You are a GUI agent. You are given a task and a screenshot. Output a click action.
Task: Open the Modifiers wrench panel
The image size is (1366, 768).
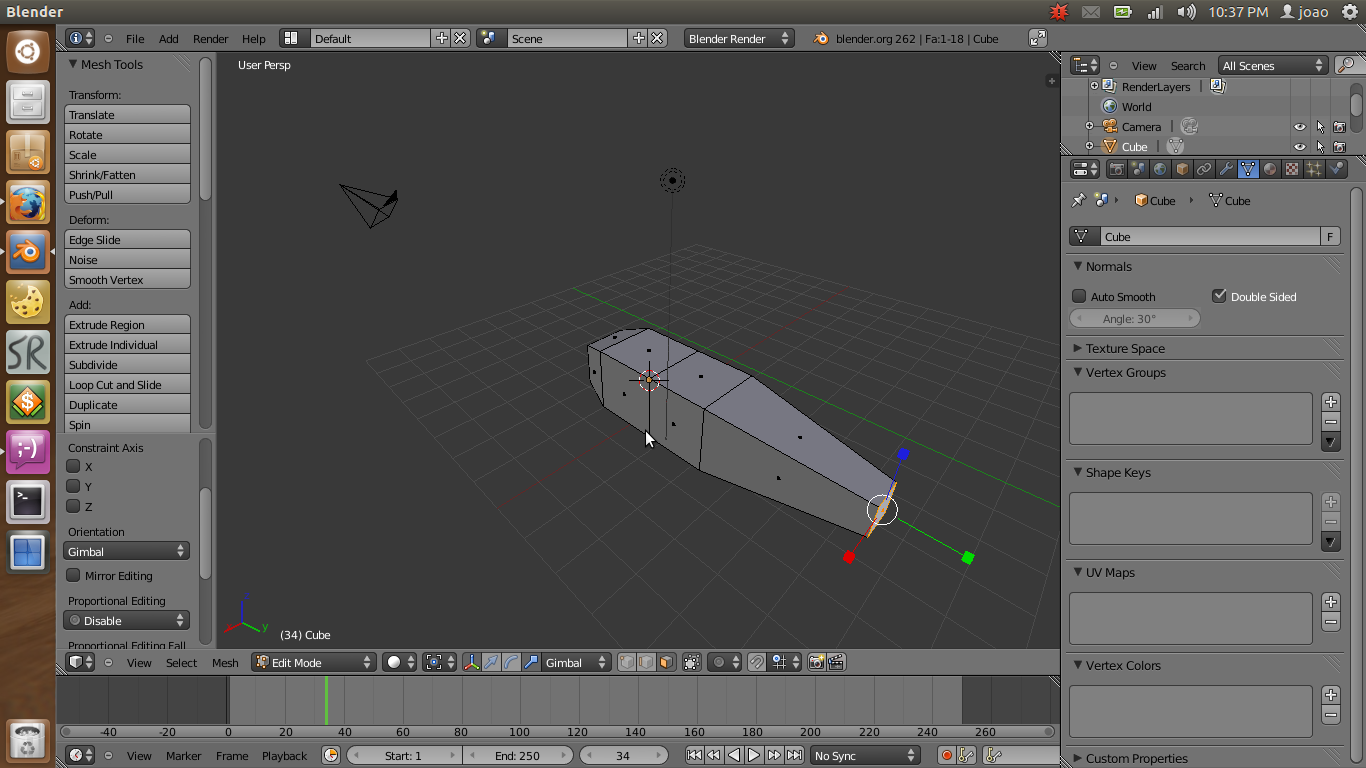(x=1226, y=169)
